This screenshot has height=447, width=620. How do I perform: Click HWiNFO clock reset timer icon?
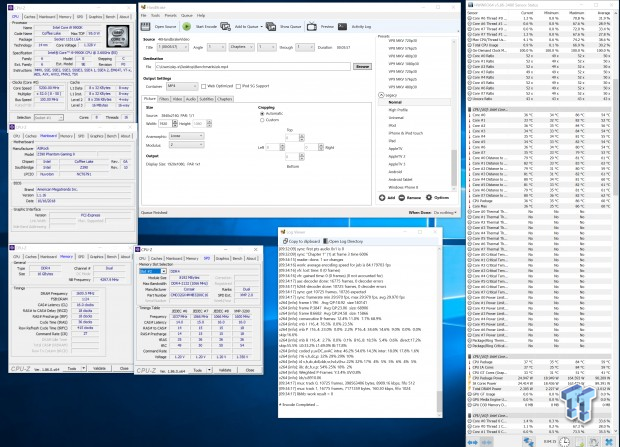point(565,442)
